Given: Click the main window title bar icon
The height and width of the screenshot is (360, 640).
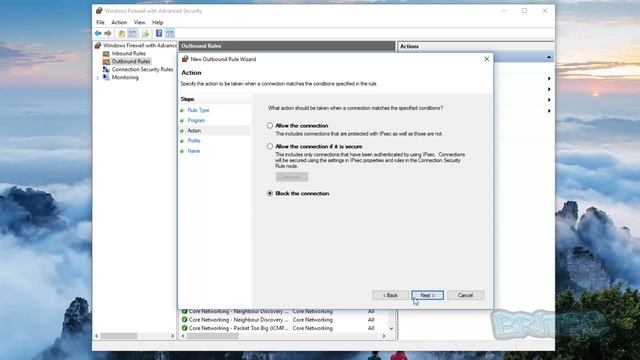Looking at the screenshot, I should (99, 11).
